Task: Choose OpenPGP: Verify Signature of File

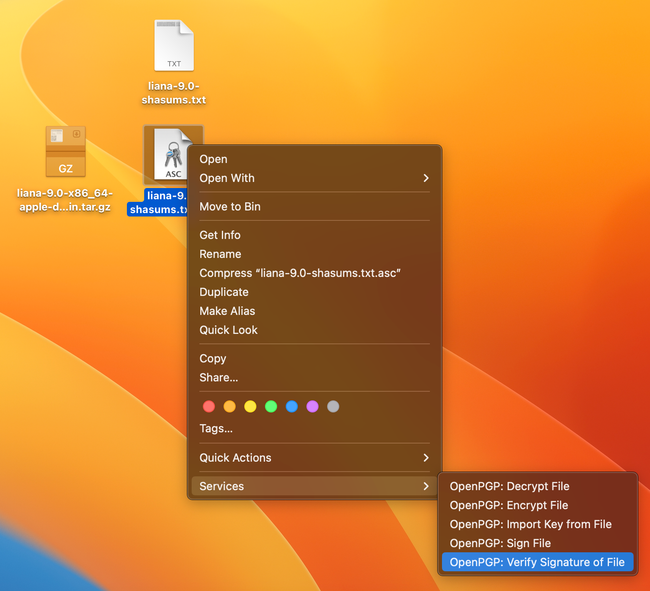Action: coord(537,562)
